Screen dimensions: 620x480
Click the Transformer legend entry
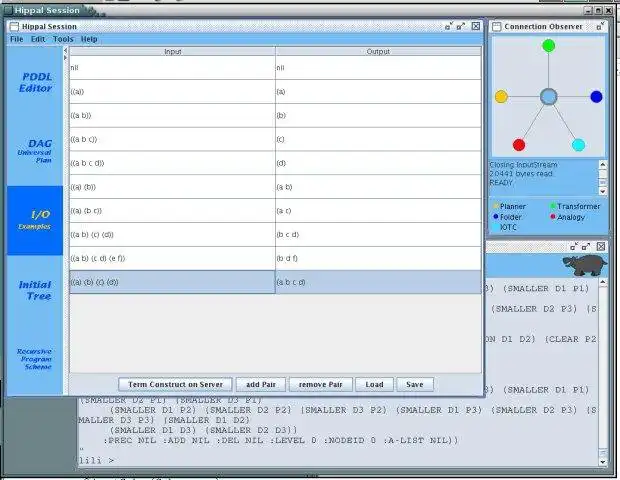coord(575,206)
